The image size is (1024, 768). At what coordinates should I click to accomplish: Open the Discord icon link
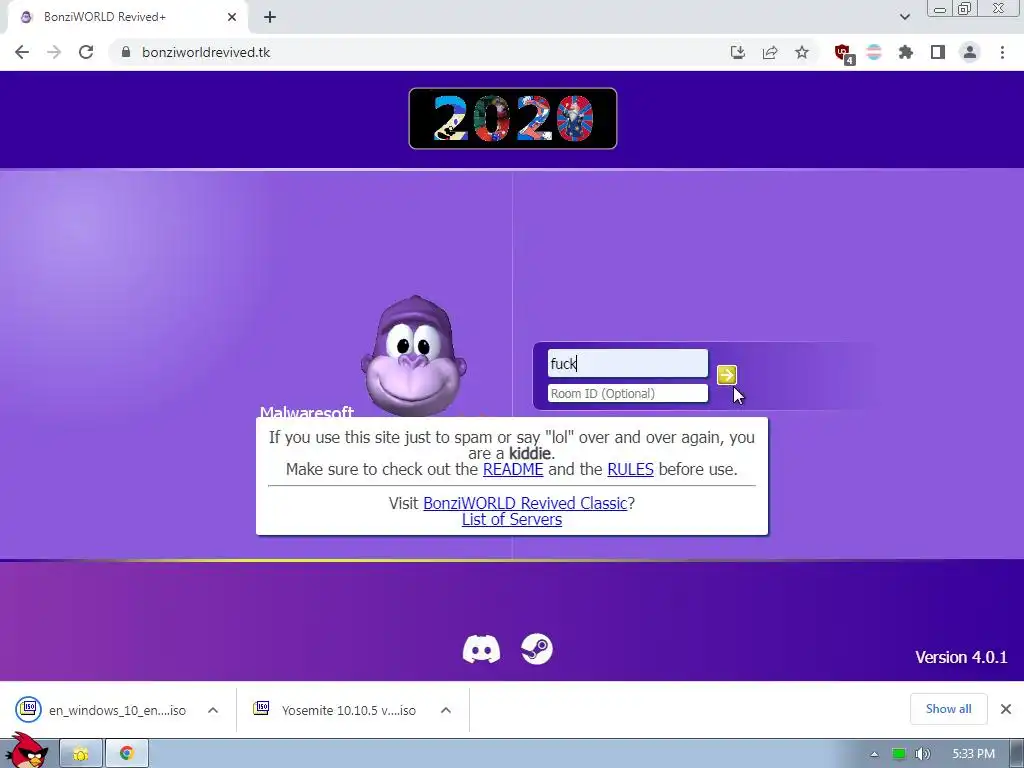point(481,649)
